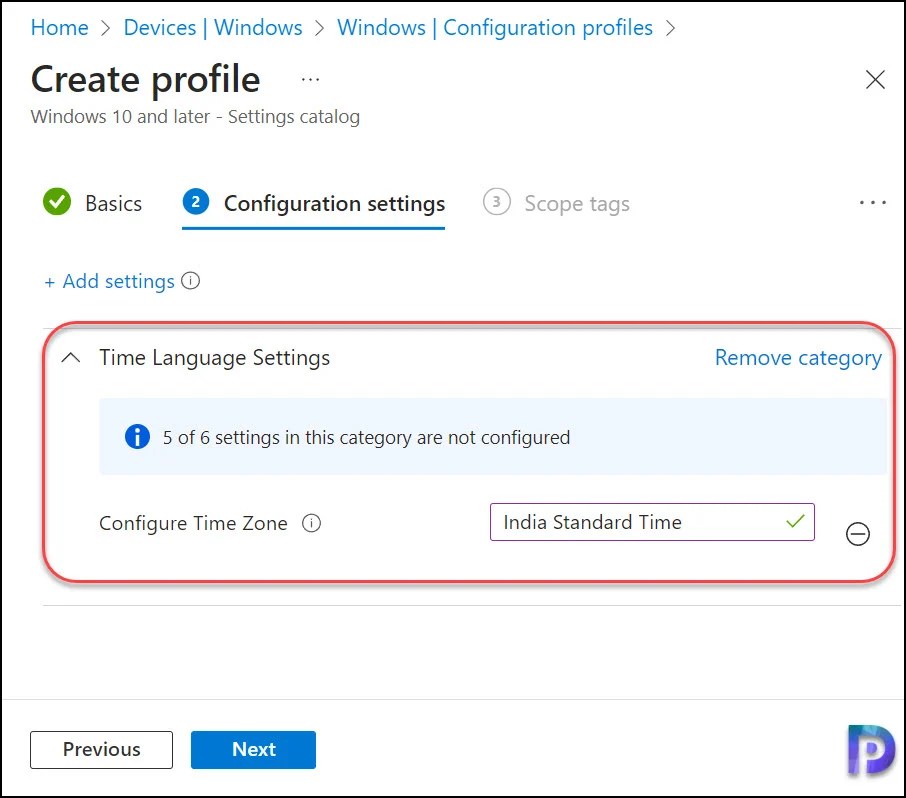Open the ellipsis menu beside Create profile title
The width and height of the screenshot is (906, 798).
[310, 78]
